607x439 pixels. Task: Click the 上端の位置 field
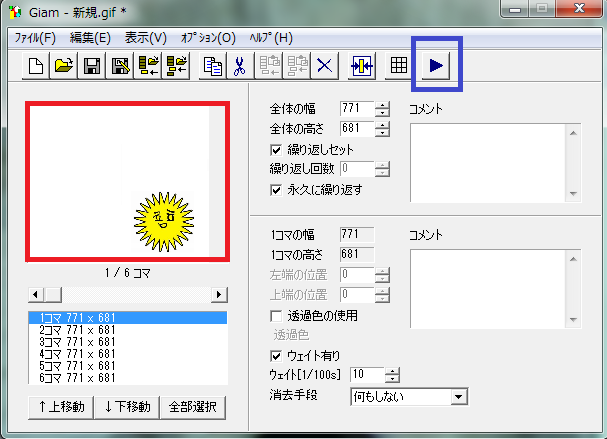click(x=357, y=295)
